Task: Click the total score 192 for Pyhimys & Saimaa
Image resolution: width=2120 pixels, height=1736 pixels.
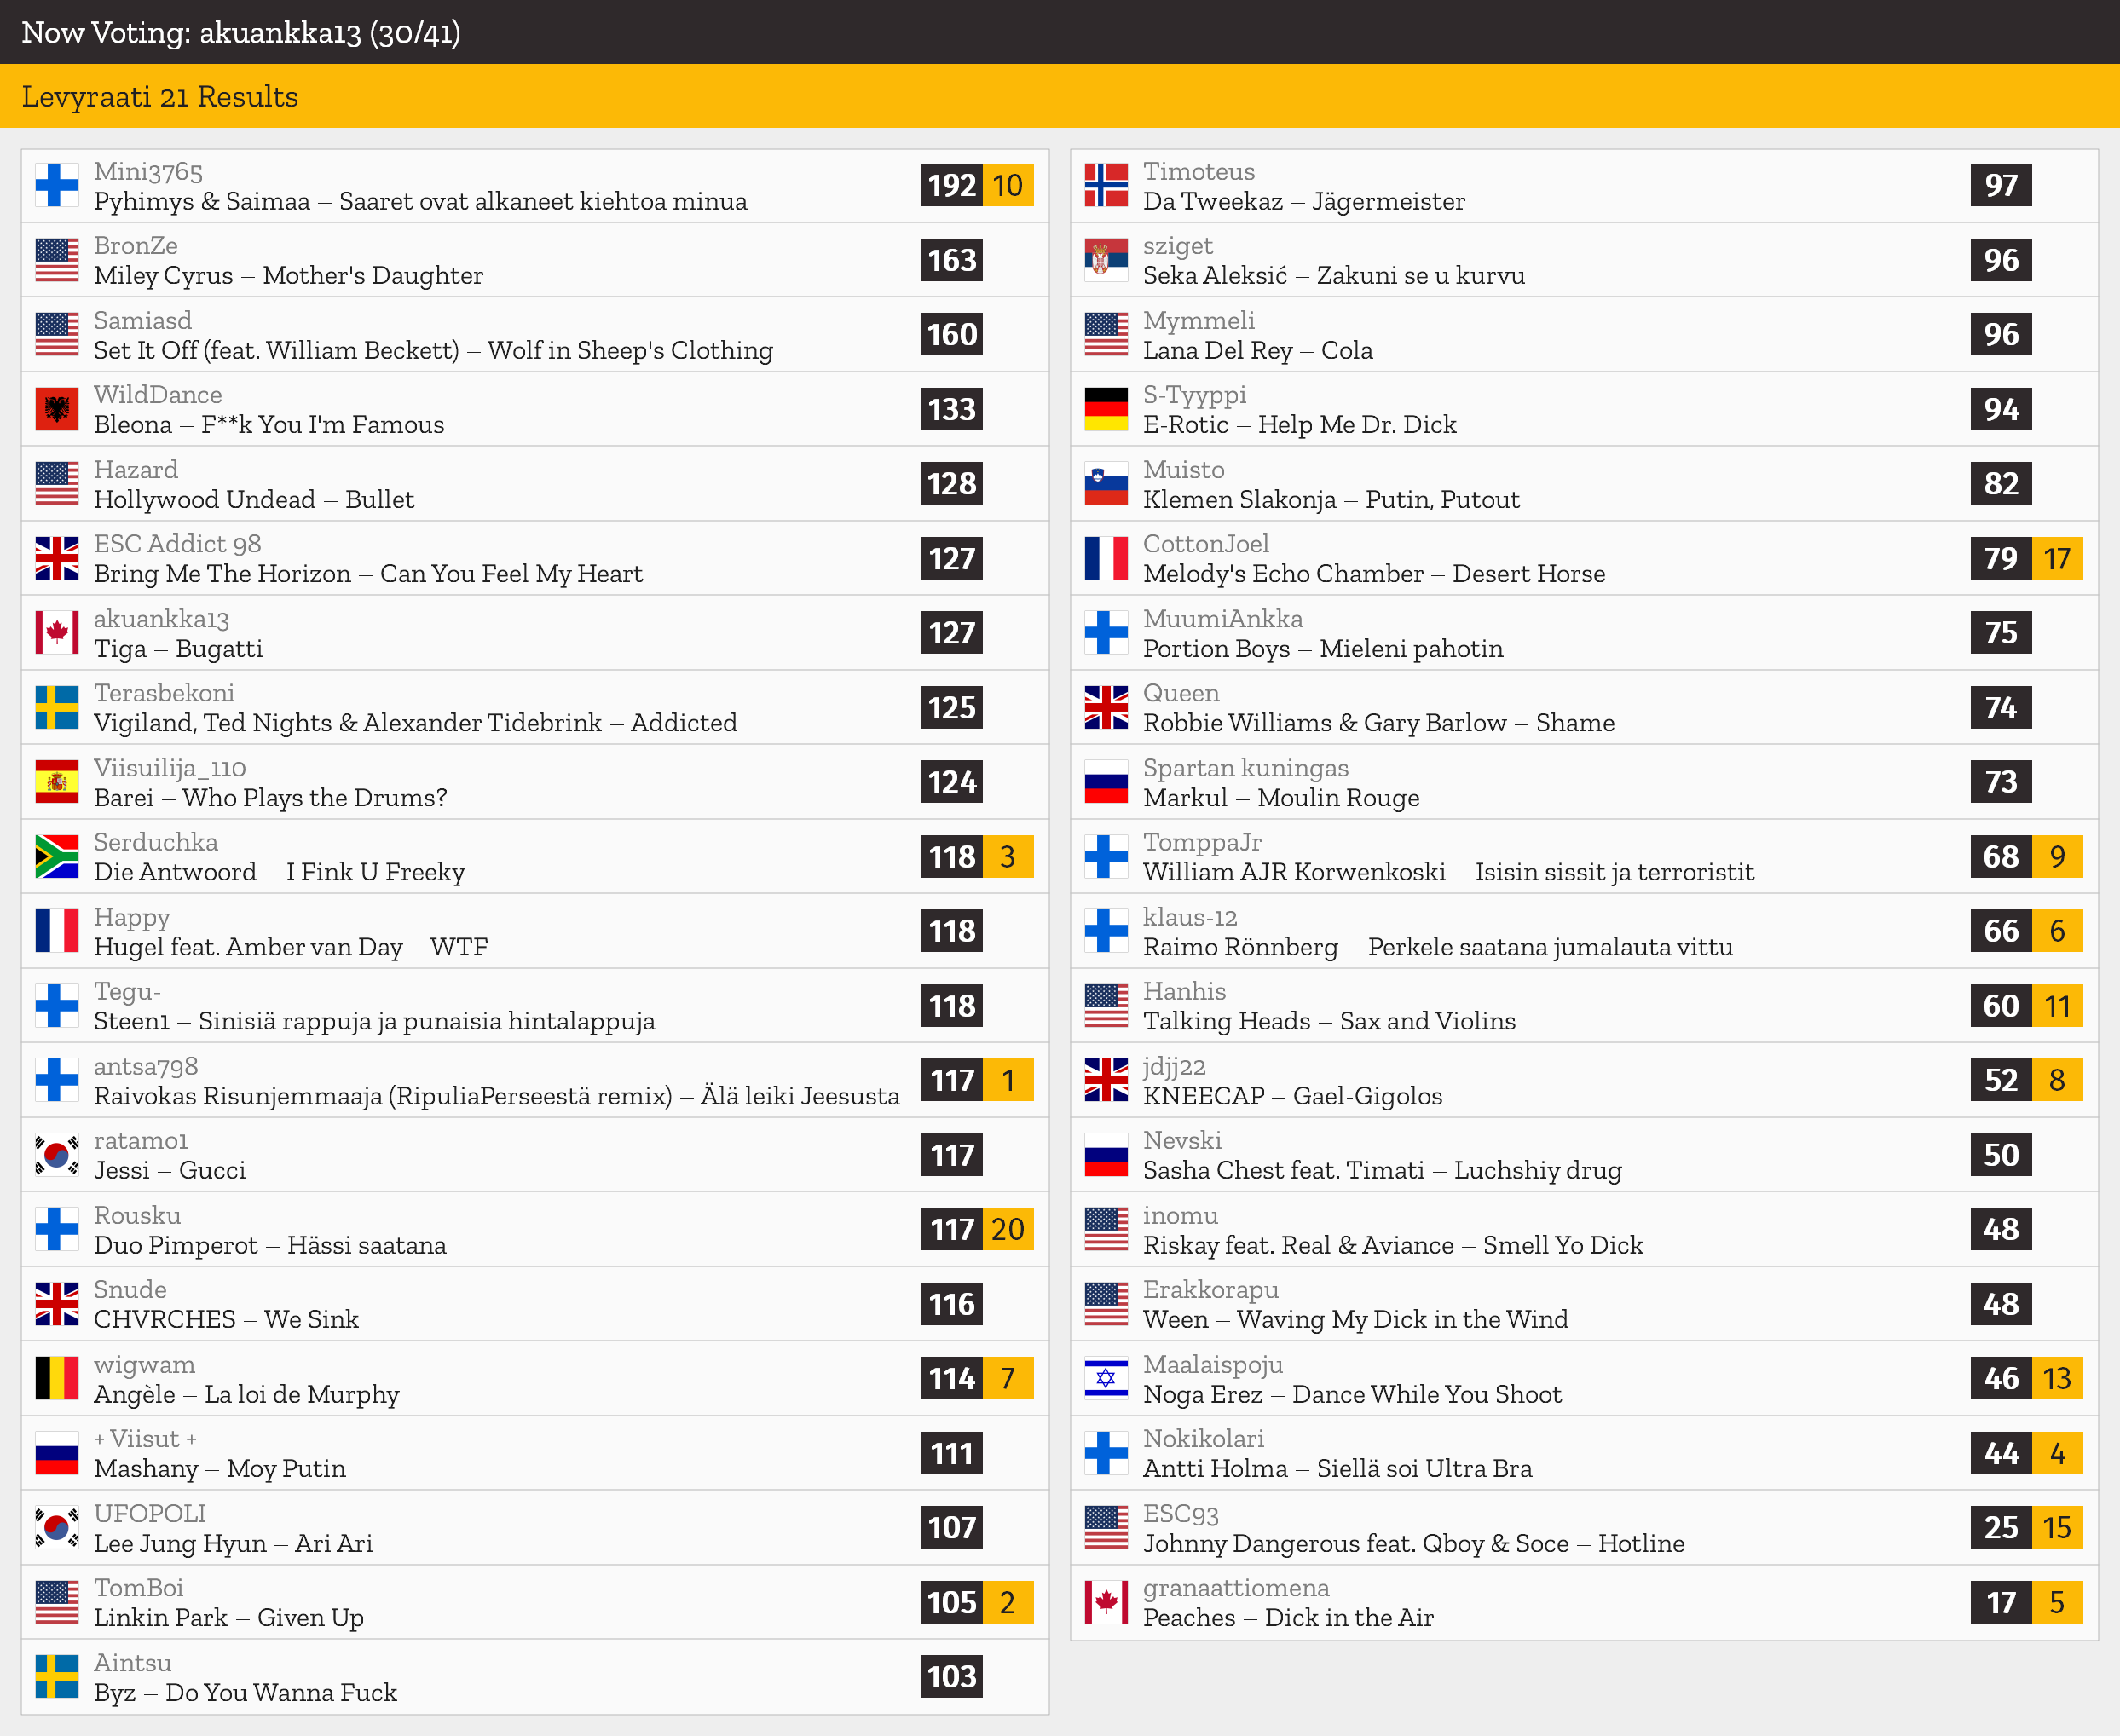Action: coord(952,185)
